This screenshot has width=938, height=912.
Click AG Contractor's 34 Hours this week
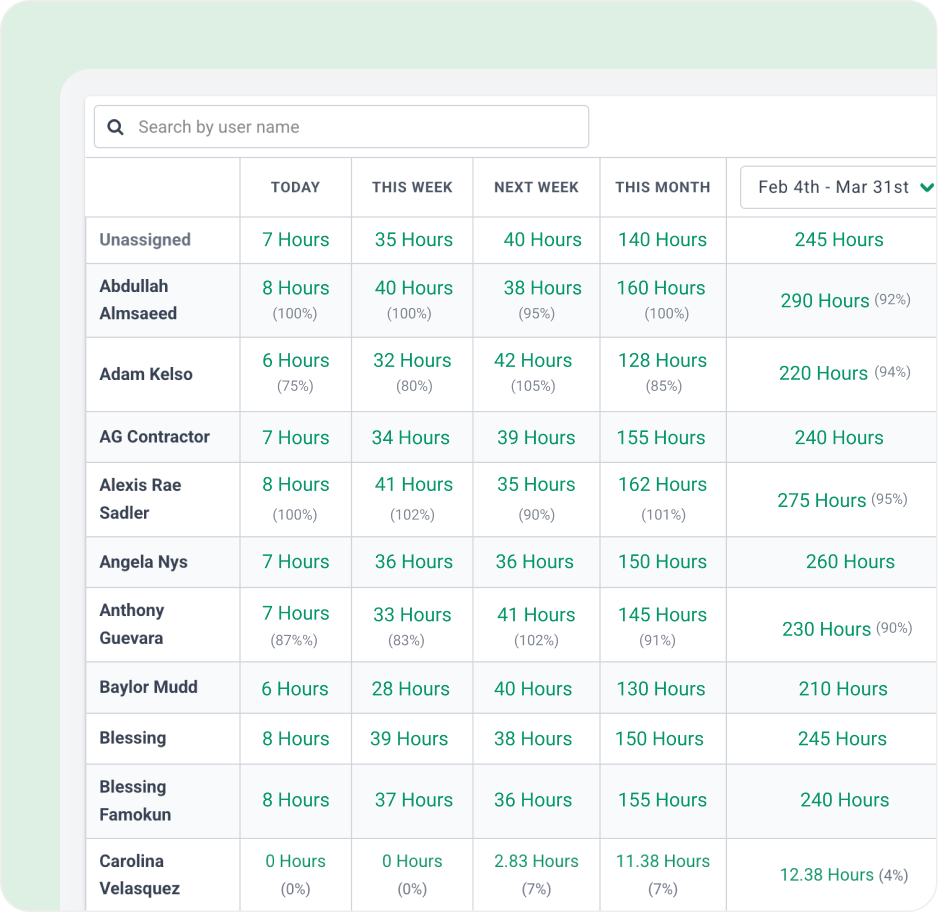tap(410, 438)
